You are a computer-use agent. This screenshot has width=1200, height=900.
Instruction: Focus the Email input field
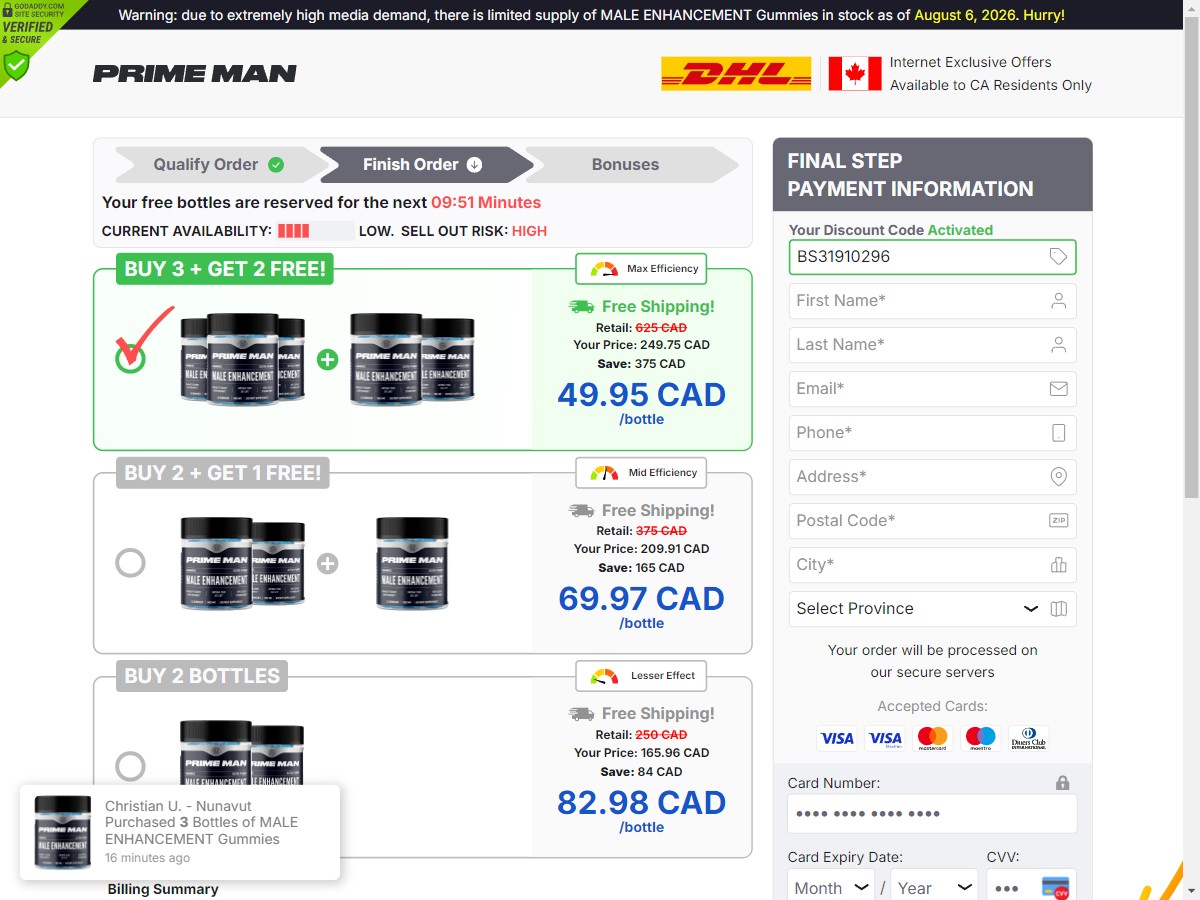[x=932, y=389]
